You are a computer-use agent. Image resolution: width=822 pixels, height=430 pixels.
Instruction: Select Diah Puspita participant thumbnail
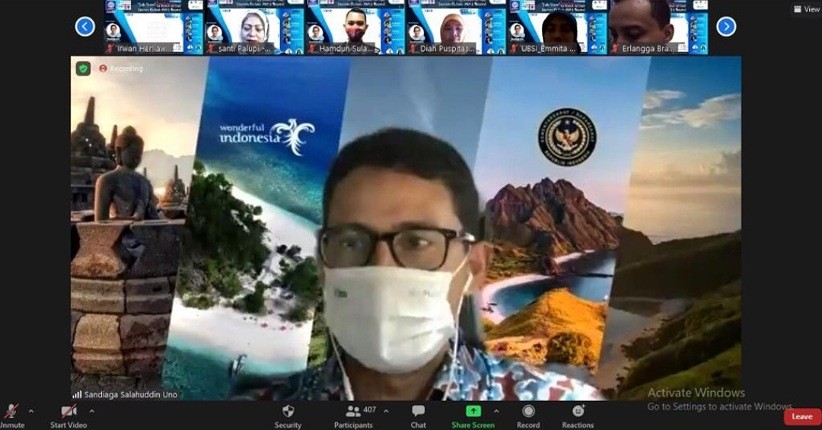[457, 27]
